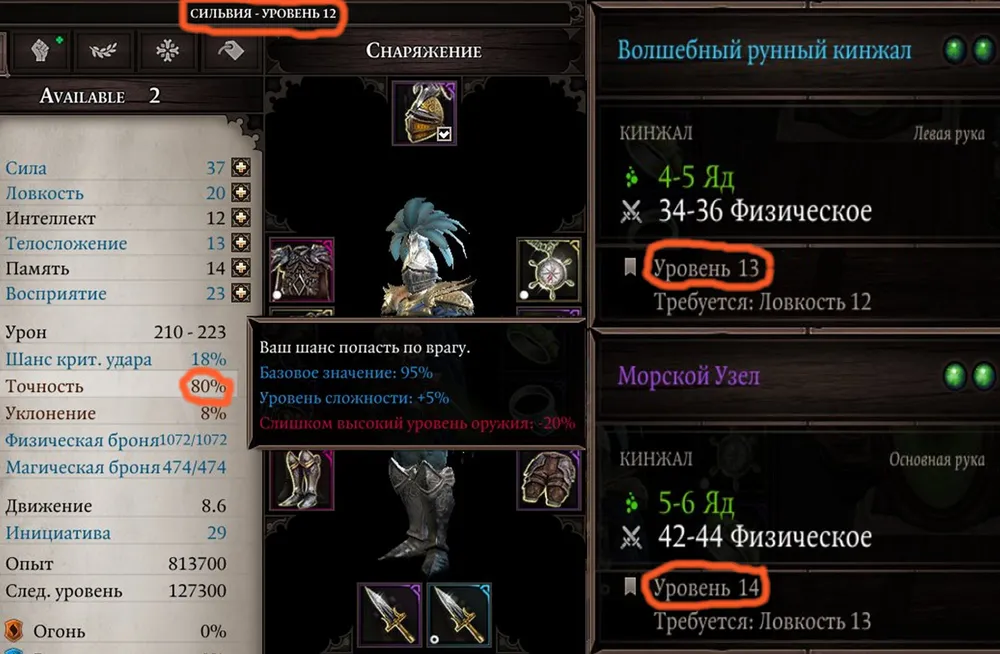Open the fist abilities tab icon
1000x654 pixels.
[40, 50]
